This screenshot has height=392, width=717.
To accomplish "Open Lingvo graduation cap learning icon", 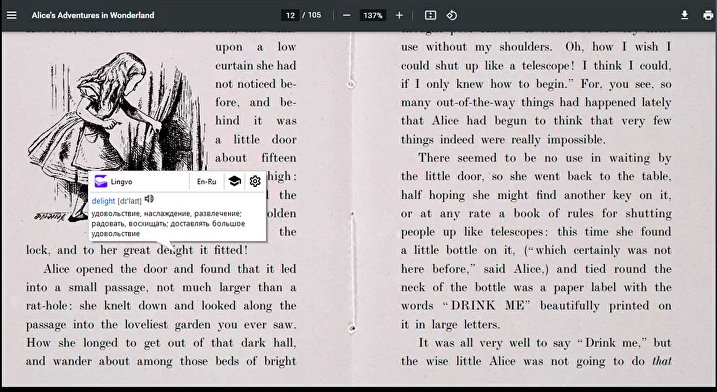I will (x=235, y=182).
